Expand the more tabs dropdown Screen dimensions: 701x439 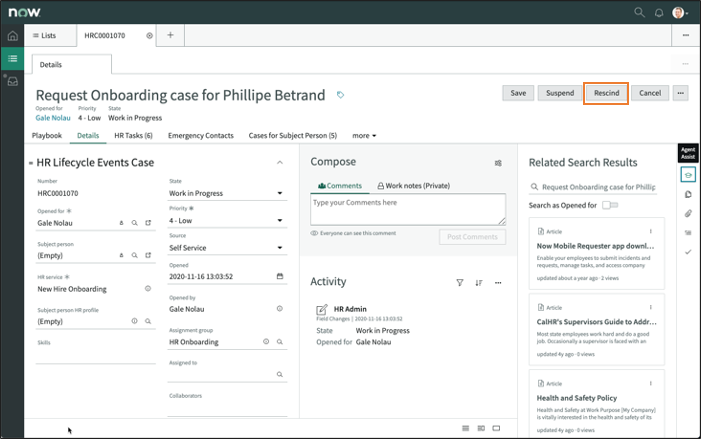click(x=364, y=135)
